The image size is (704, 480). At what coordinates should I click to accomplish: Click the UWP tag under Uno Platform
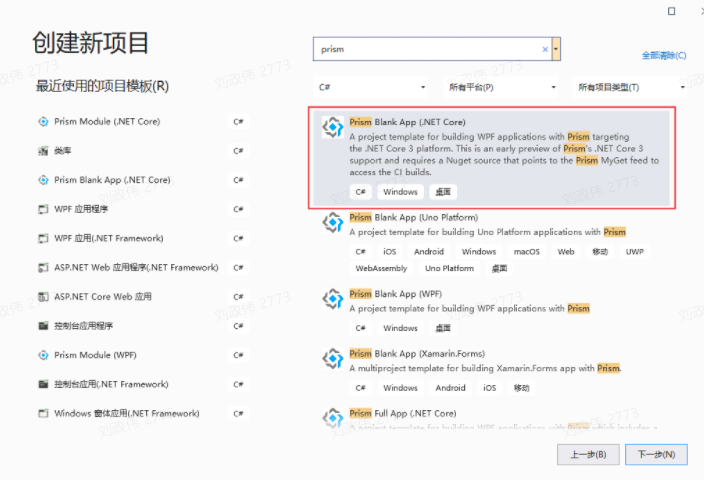click(634, 251)
